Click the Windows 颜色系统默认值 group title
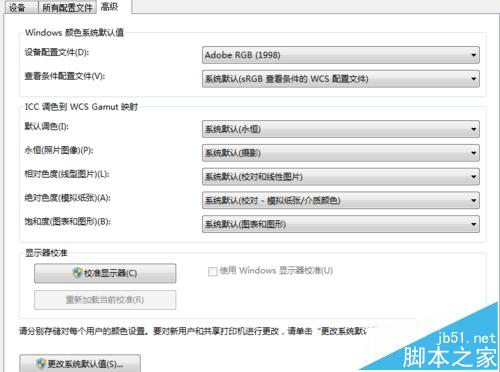The width and height of the screenshot is (500, 372). [x=74, y=33]
